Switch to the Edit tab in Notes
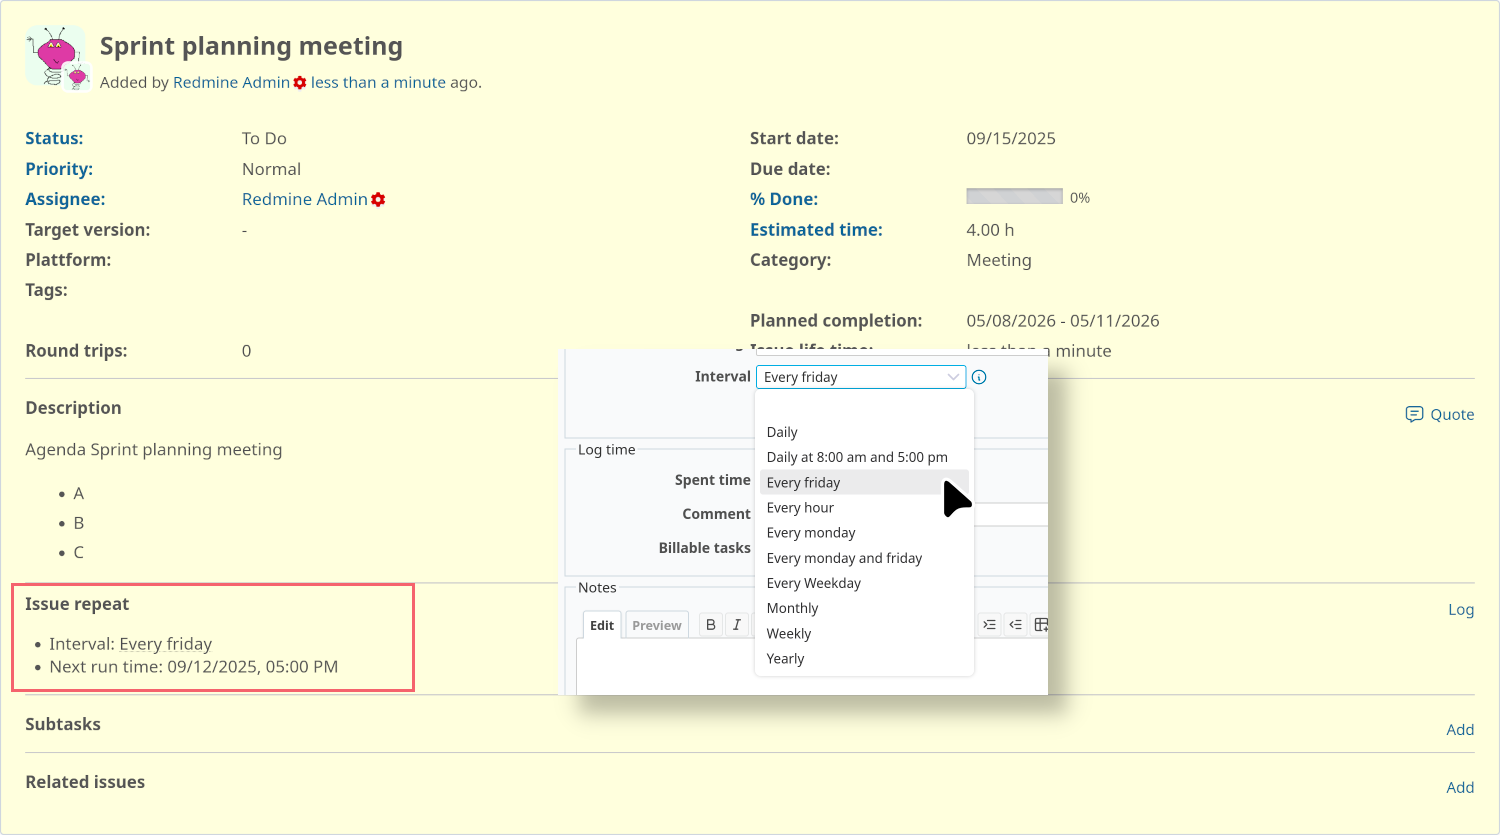The width and height of the screenshot is (1500, 835). 602,625
